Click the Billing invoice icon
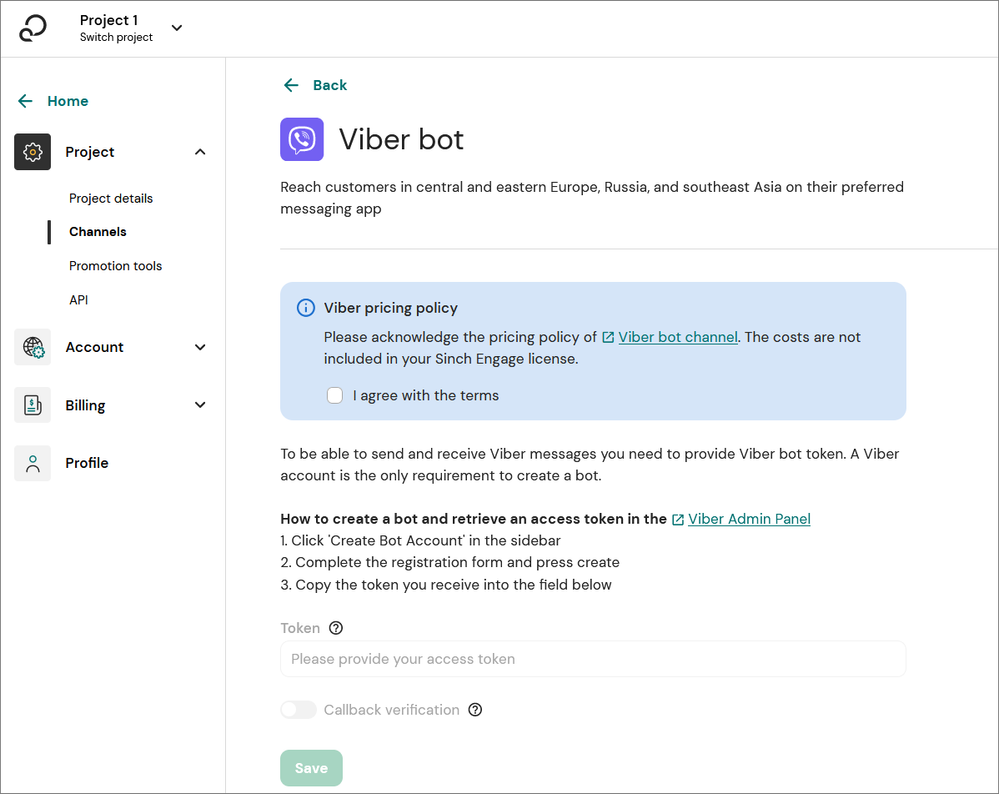 (32, 405)
